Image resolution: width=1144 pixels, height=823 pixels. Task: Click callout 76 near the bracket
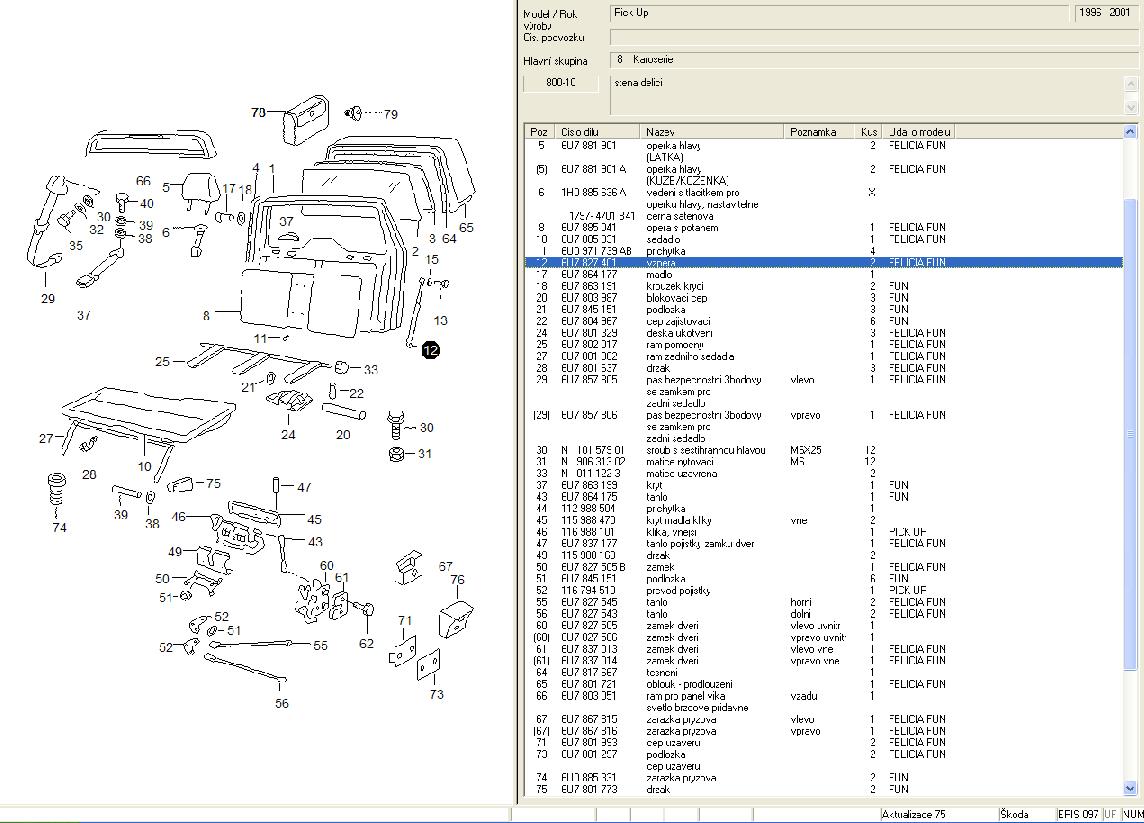(457, 580)
